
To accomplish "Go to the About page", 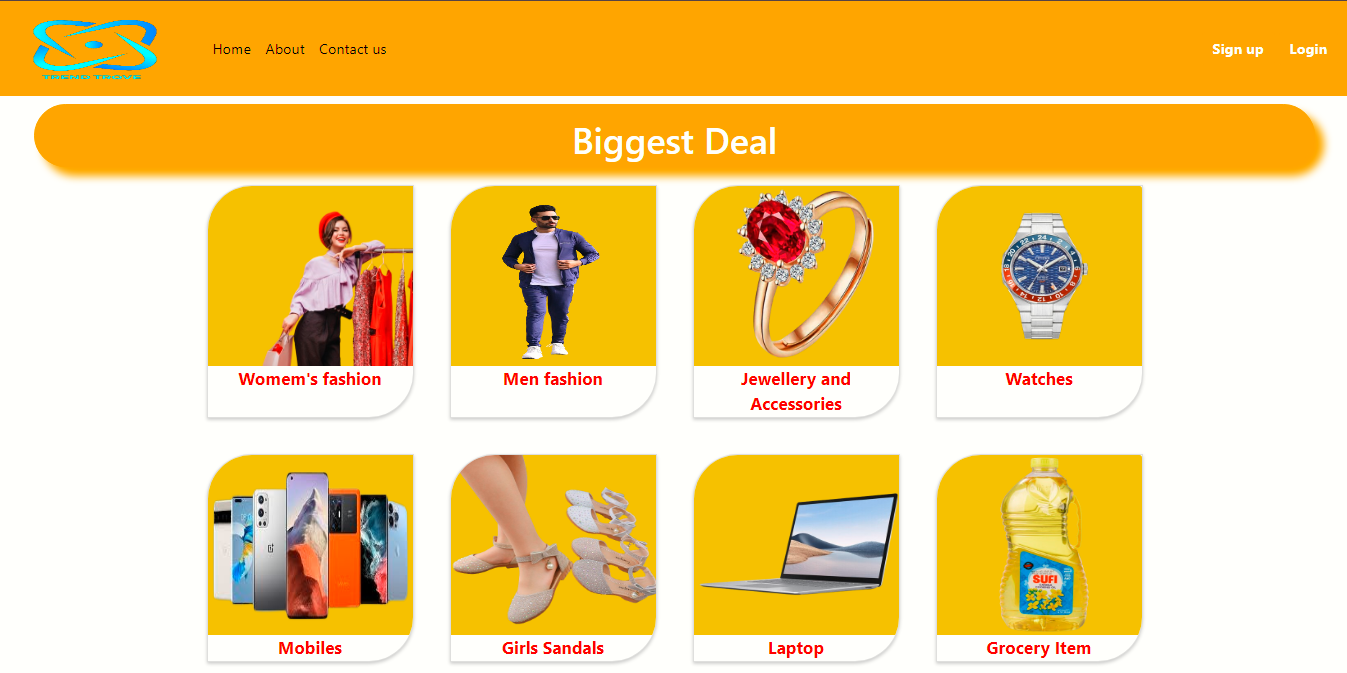I will tap(285, 49).
